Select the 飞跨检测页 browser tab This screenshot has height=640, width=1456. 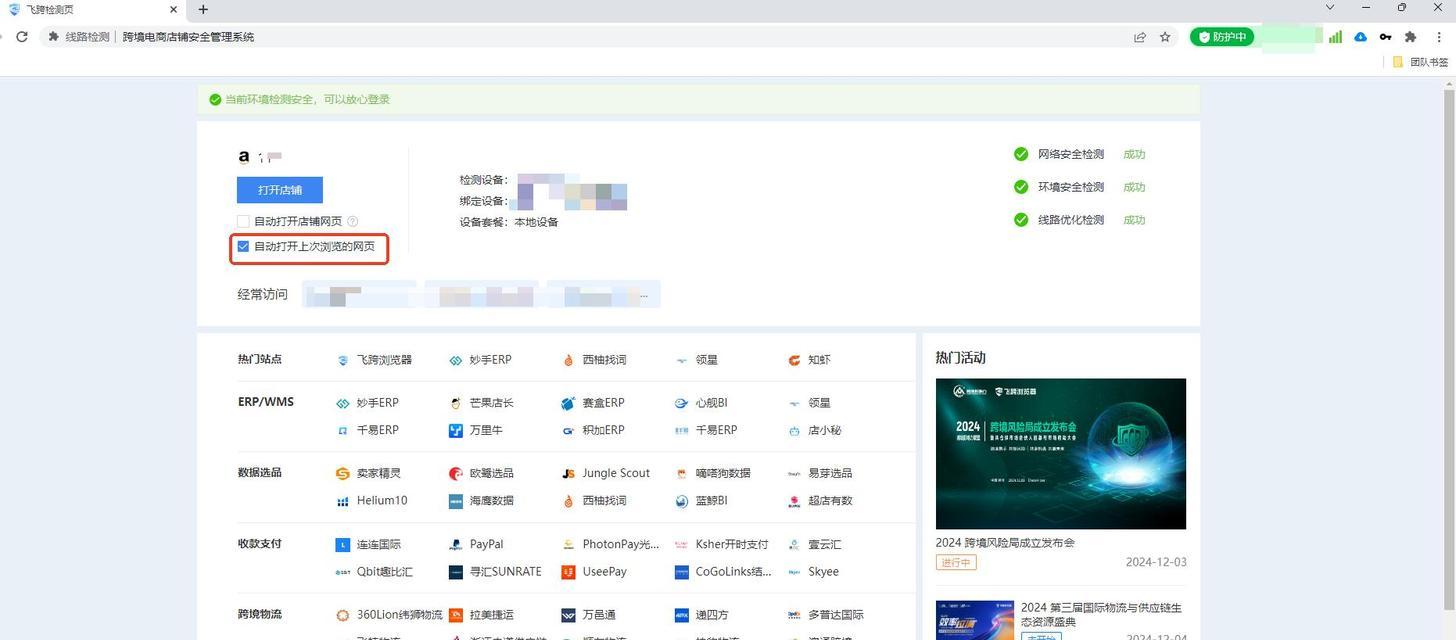pos(92,10)
